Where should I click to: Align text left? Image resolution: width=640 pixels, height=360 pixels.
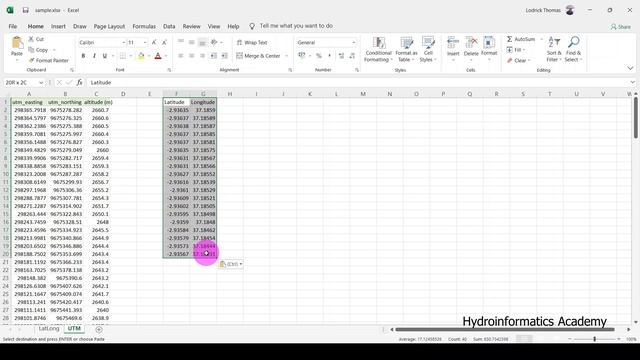181,56
